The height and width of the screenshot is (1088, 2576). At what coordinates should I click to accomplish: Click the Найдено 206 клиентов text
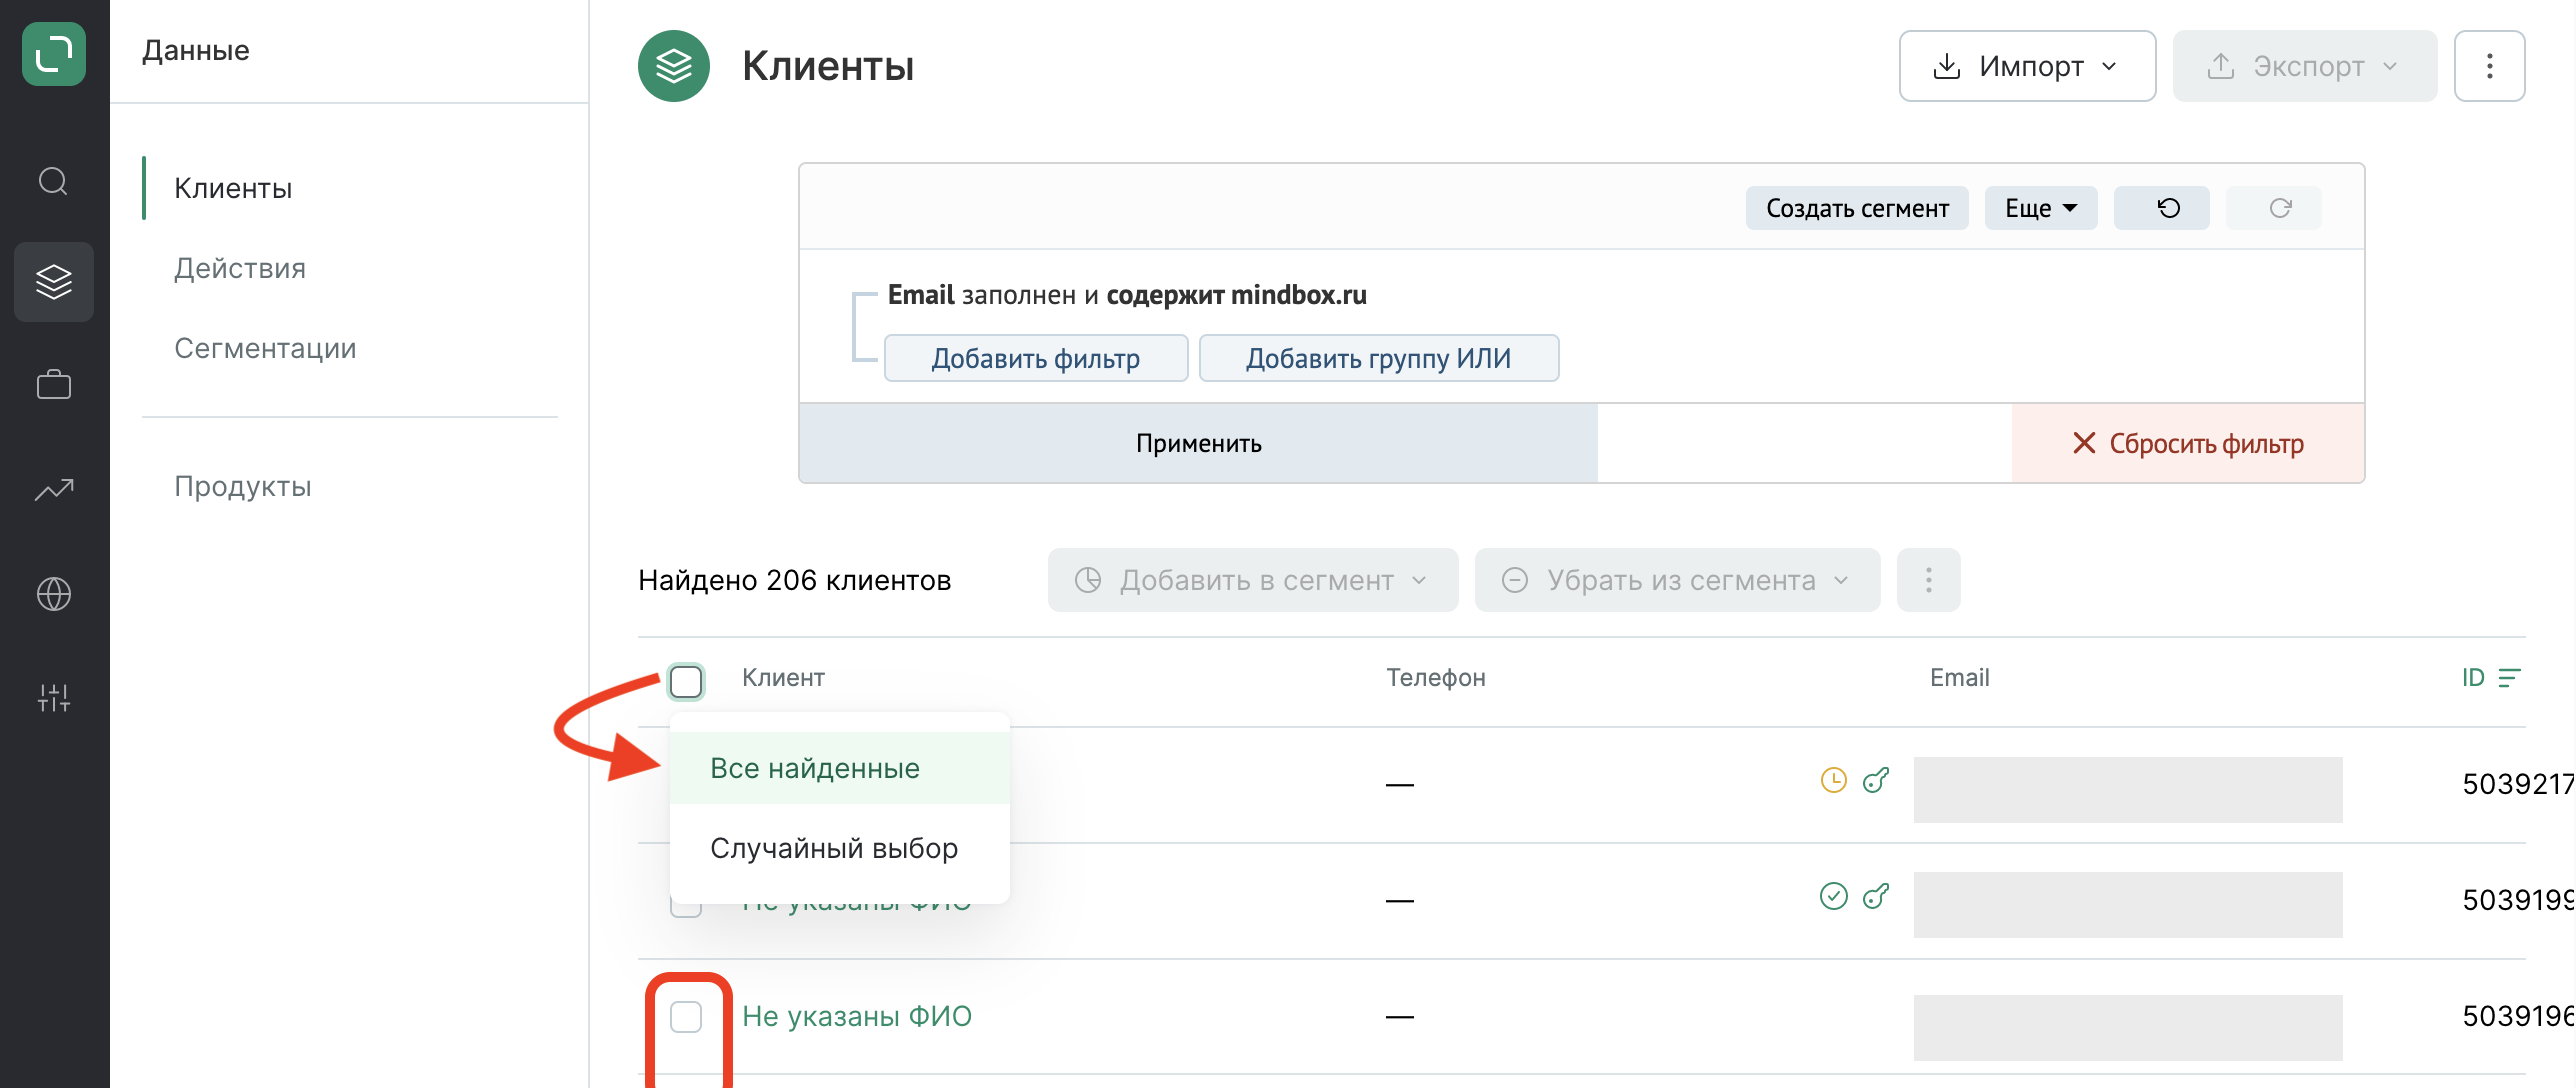(795, 580)
